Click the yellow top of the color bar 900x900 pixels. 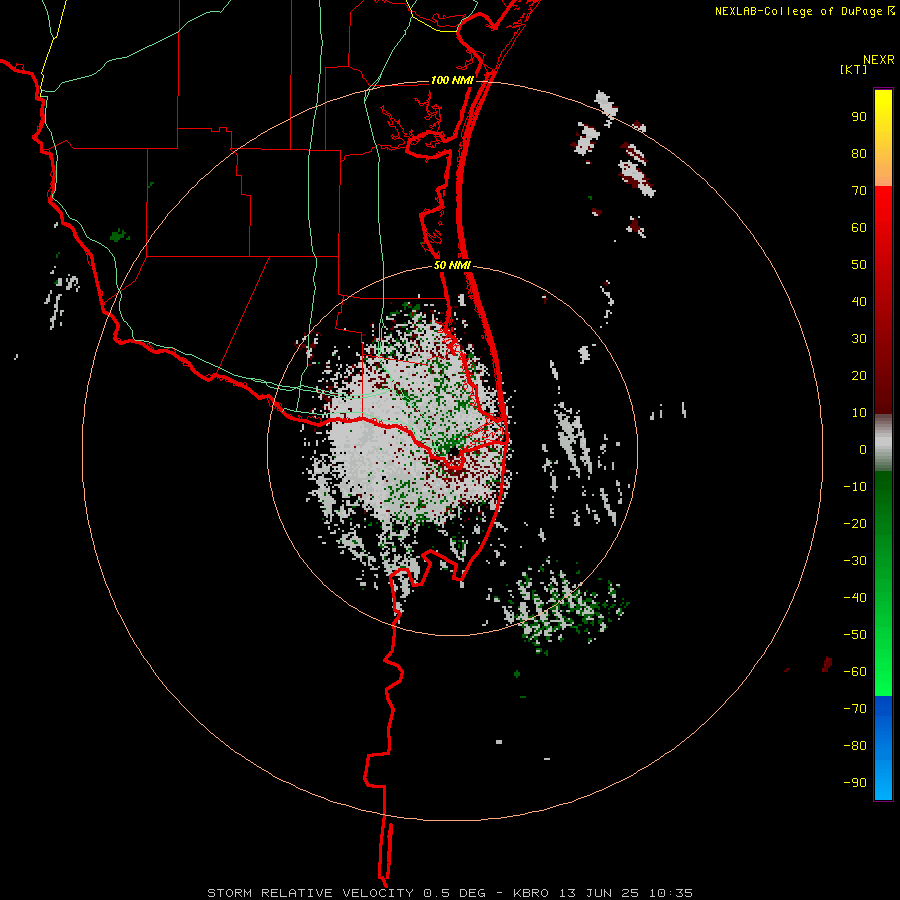point(883,109)
